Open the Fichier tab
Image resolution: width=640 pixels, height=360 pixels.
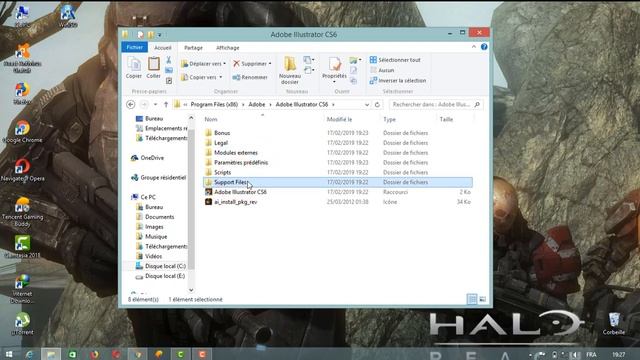point(134,47)
